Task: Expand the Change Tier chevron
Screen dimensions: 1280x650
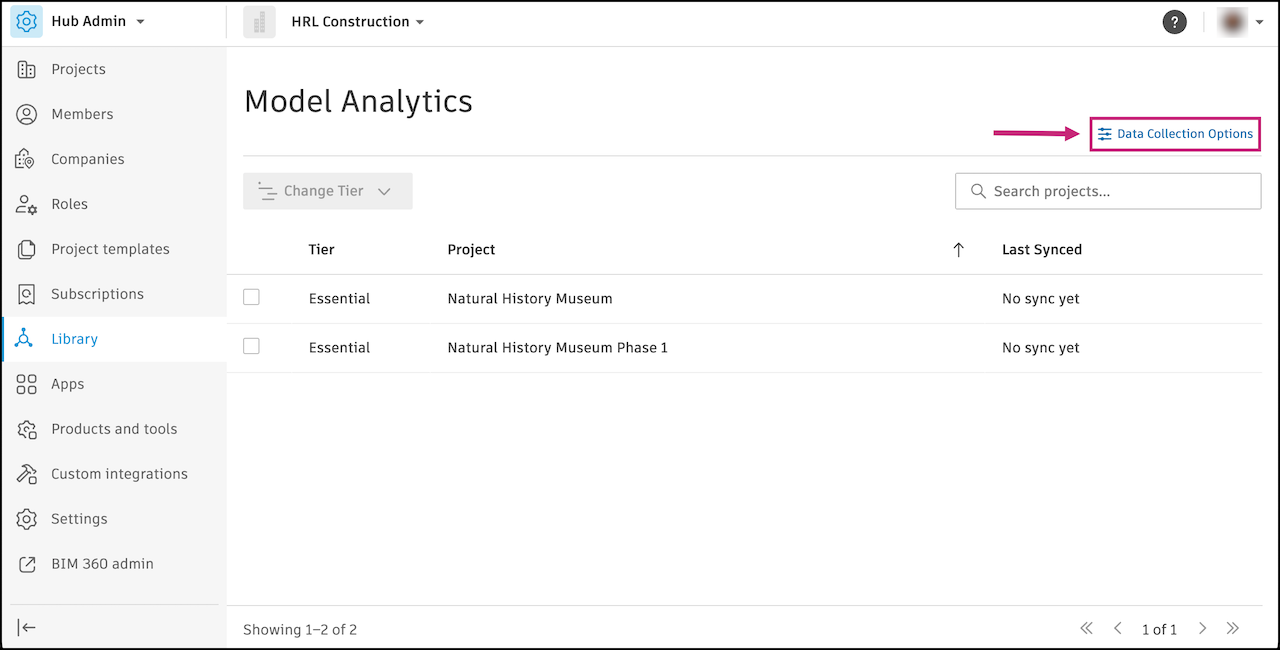Action: coord(384,191)
